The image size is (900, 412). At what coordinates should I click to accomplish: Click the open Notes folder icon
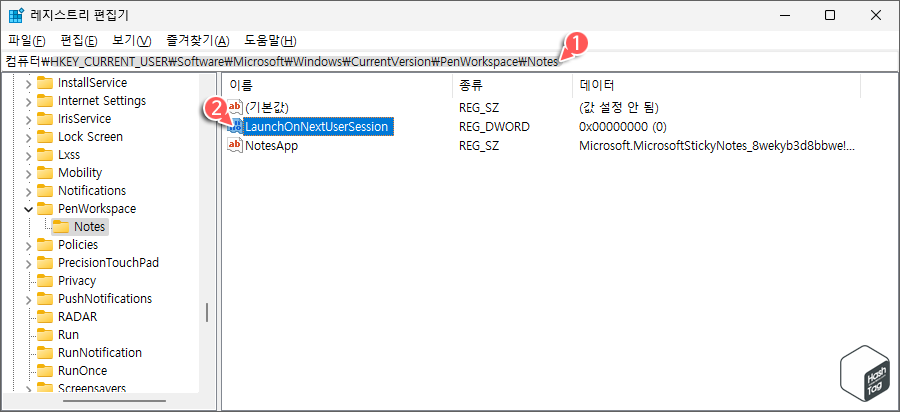click(x=61, y=227)
